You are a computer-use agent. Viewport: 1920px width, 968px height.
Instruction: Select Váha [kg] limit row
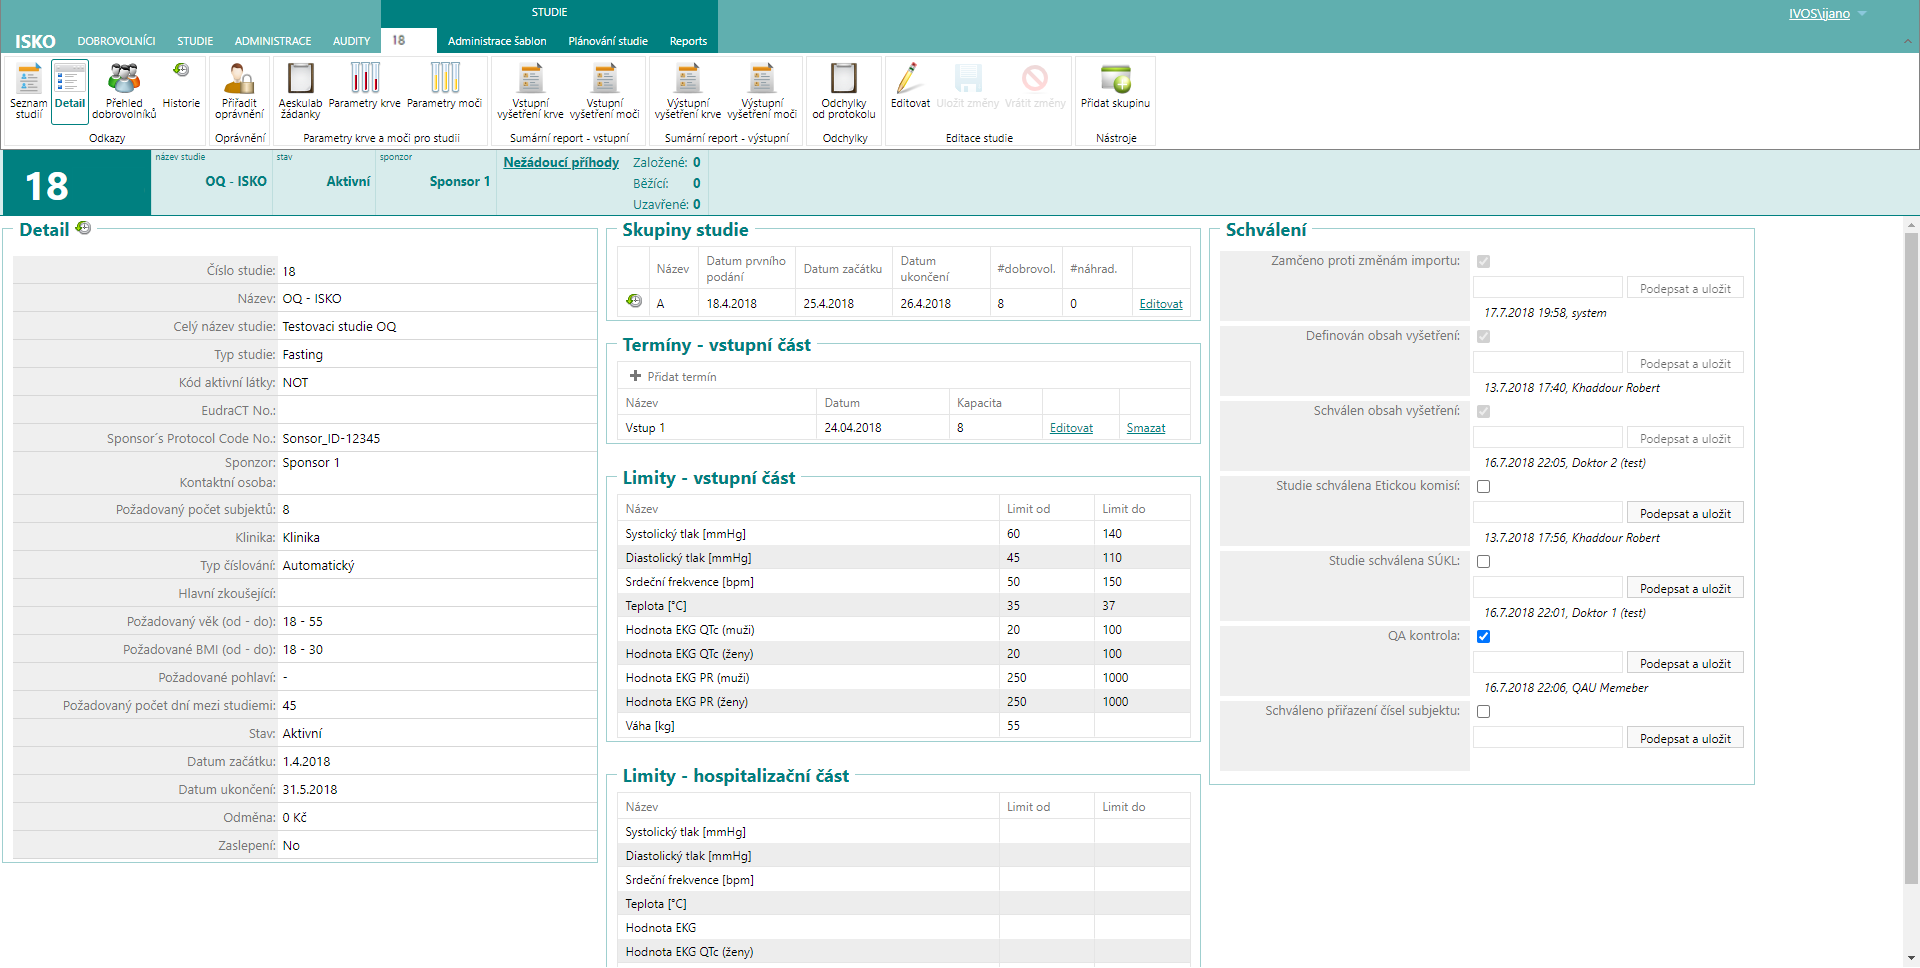point(904,726)
